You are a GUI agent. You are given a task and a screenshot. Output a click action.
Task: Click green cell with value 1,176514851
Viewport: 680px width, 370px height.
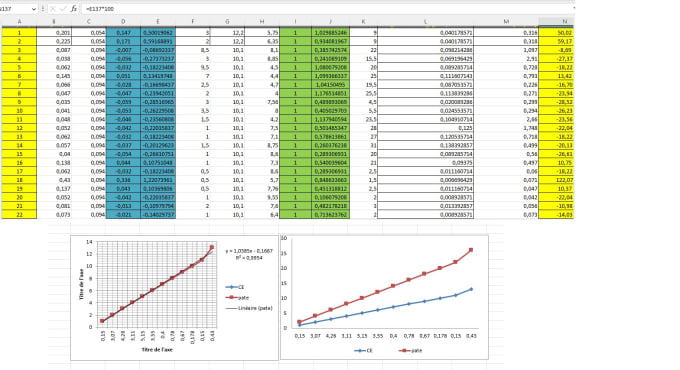click(330, 93)
